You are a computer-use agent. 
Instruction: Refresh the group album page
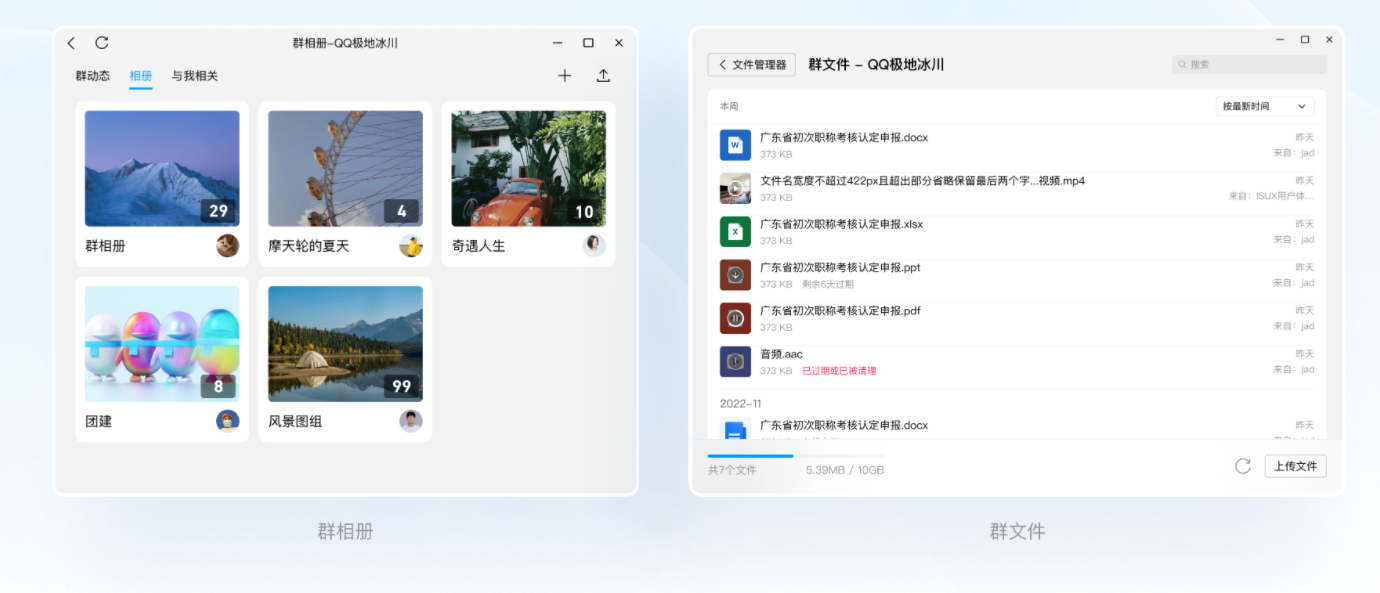pyautogui.click(x=101, y=43)
